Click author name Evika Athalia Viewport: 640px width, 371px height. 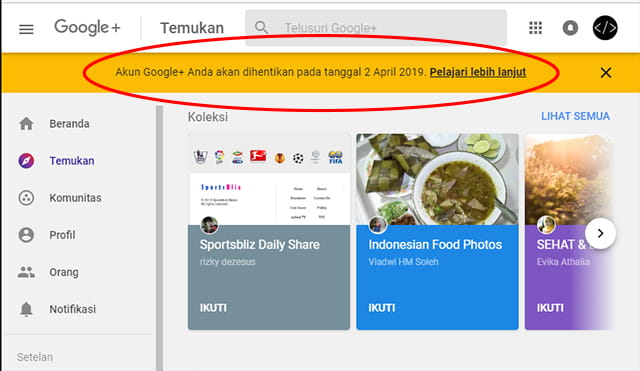[x=563, y=262]
